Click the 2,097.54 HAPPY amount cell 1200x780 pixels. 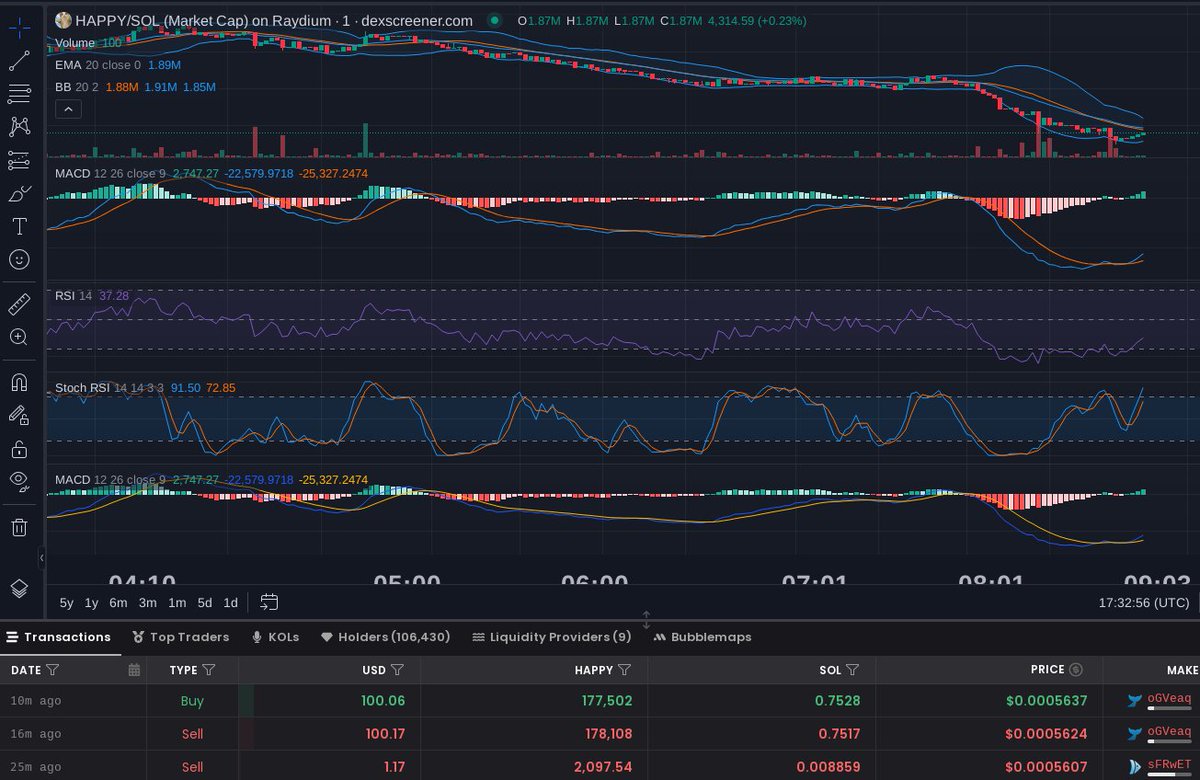pyautogui.click(x=604, y=767)
